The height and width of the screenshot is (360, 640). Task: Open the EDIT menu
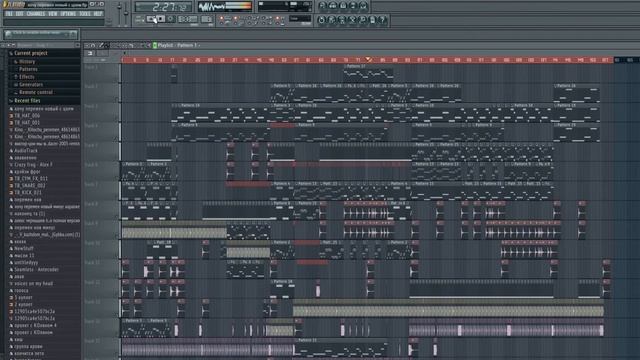pos(19,14)
